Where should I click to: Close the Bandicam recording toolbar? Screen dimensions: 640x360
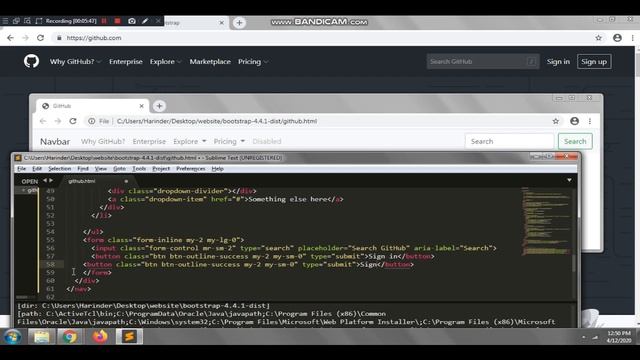coord(158,21)
